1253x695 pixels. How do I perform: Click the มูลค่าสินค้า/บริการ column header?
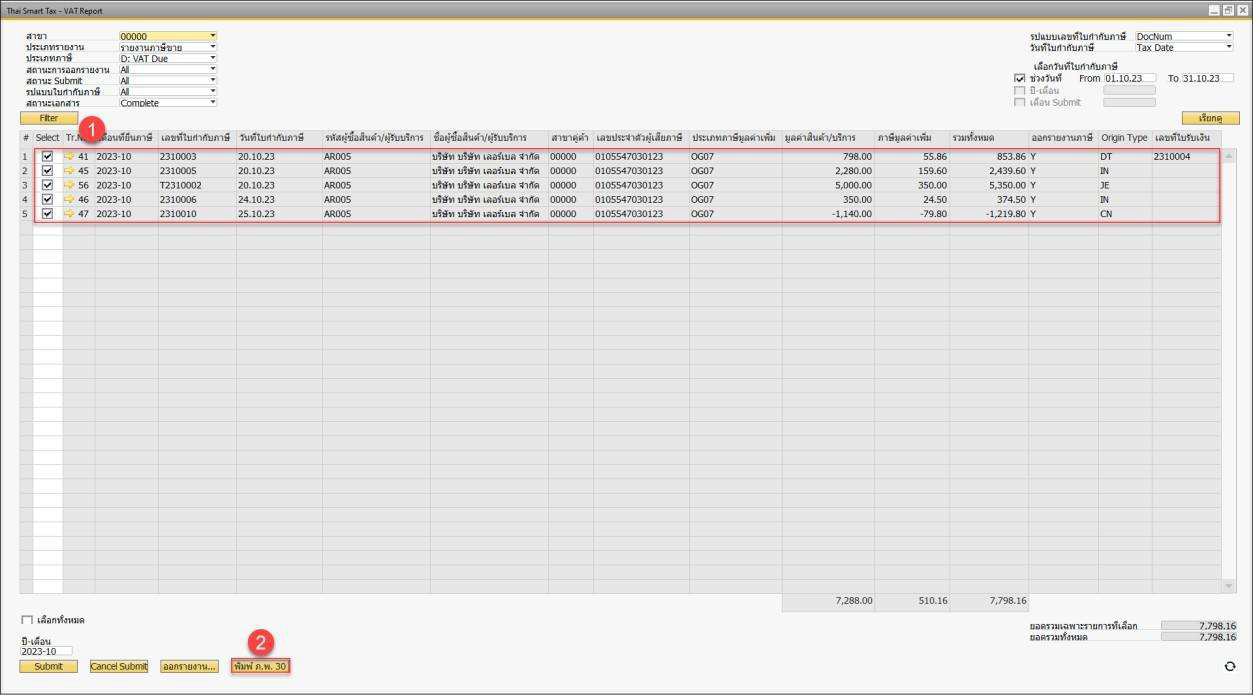pos(828,137)
